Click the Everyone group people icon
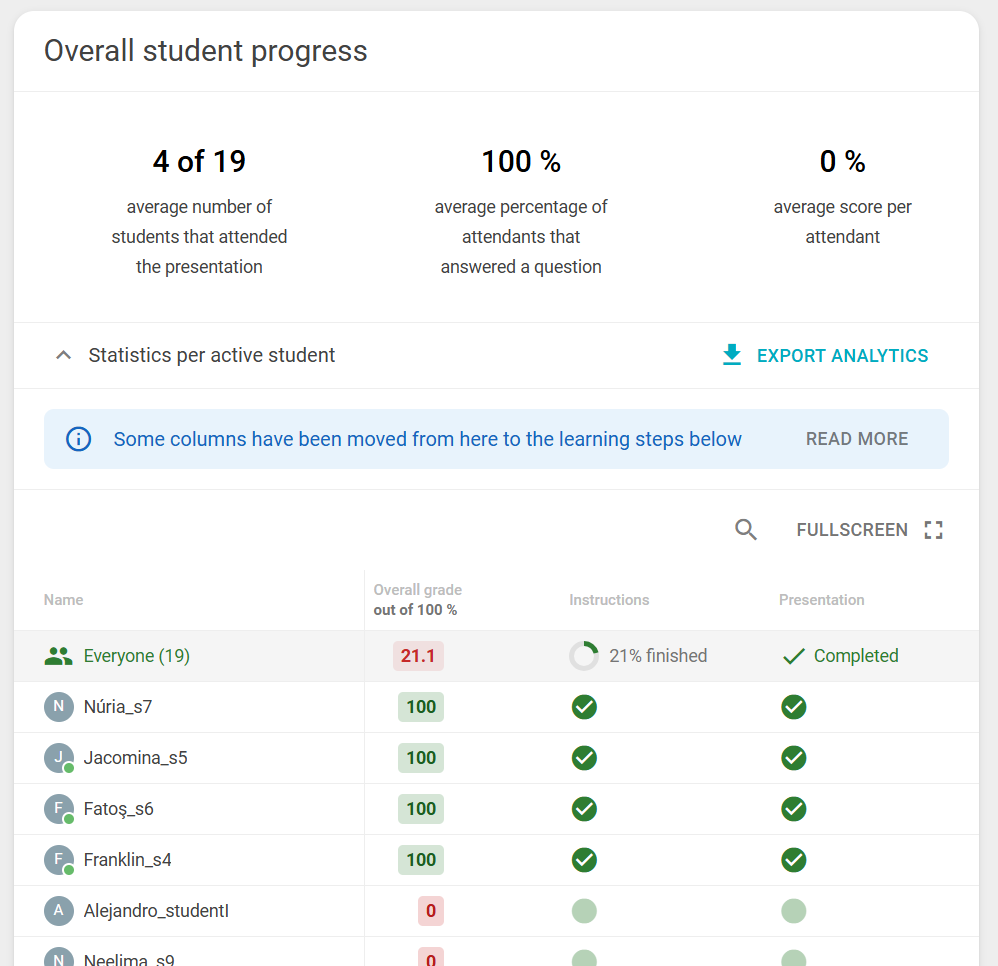Screen dimensions: 998x966 pyautogui.click(x=59, y=656)
